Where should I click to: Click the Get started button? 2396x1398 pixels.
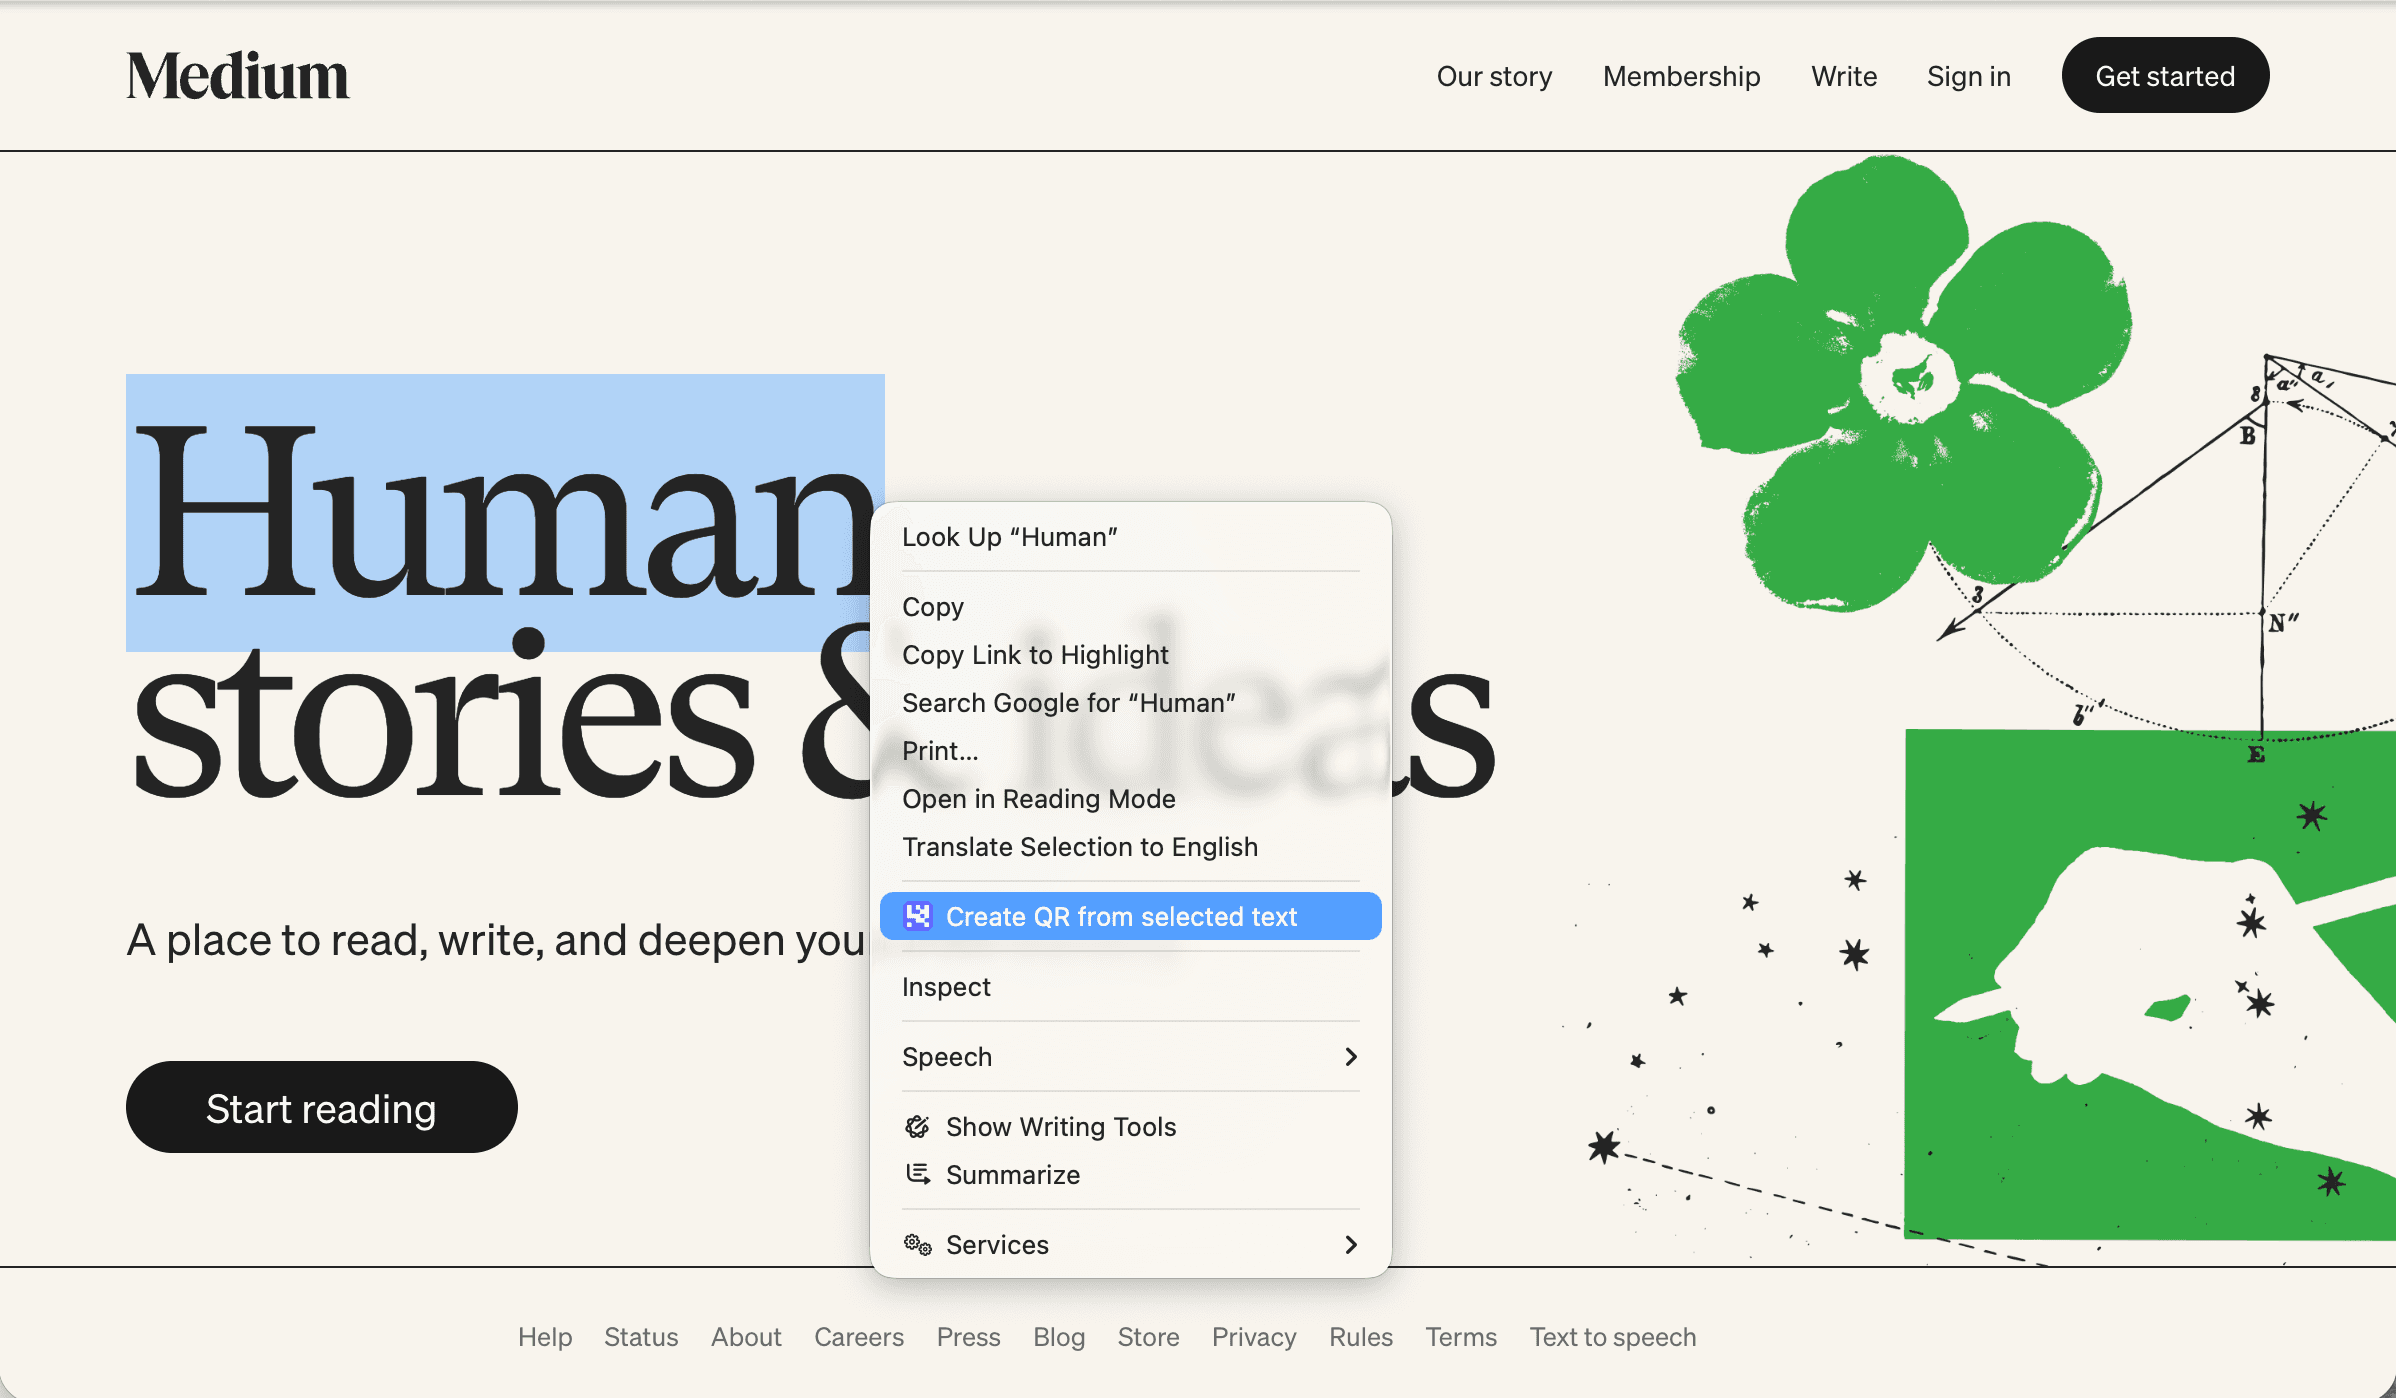coord(2165,75)
